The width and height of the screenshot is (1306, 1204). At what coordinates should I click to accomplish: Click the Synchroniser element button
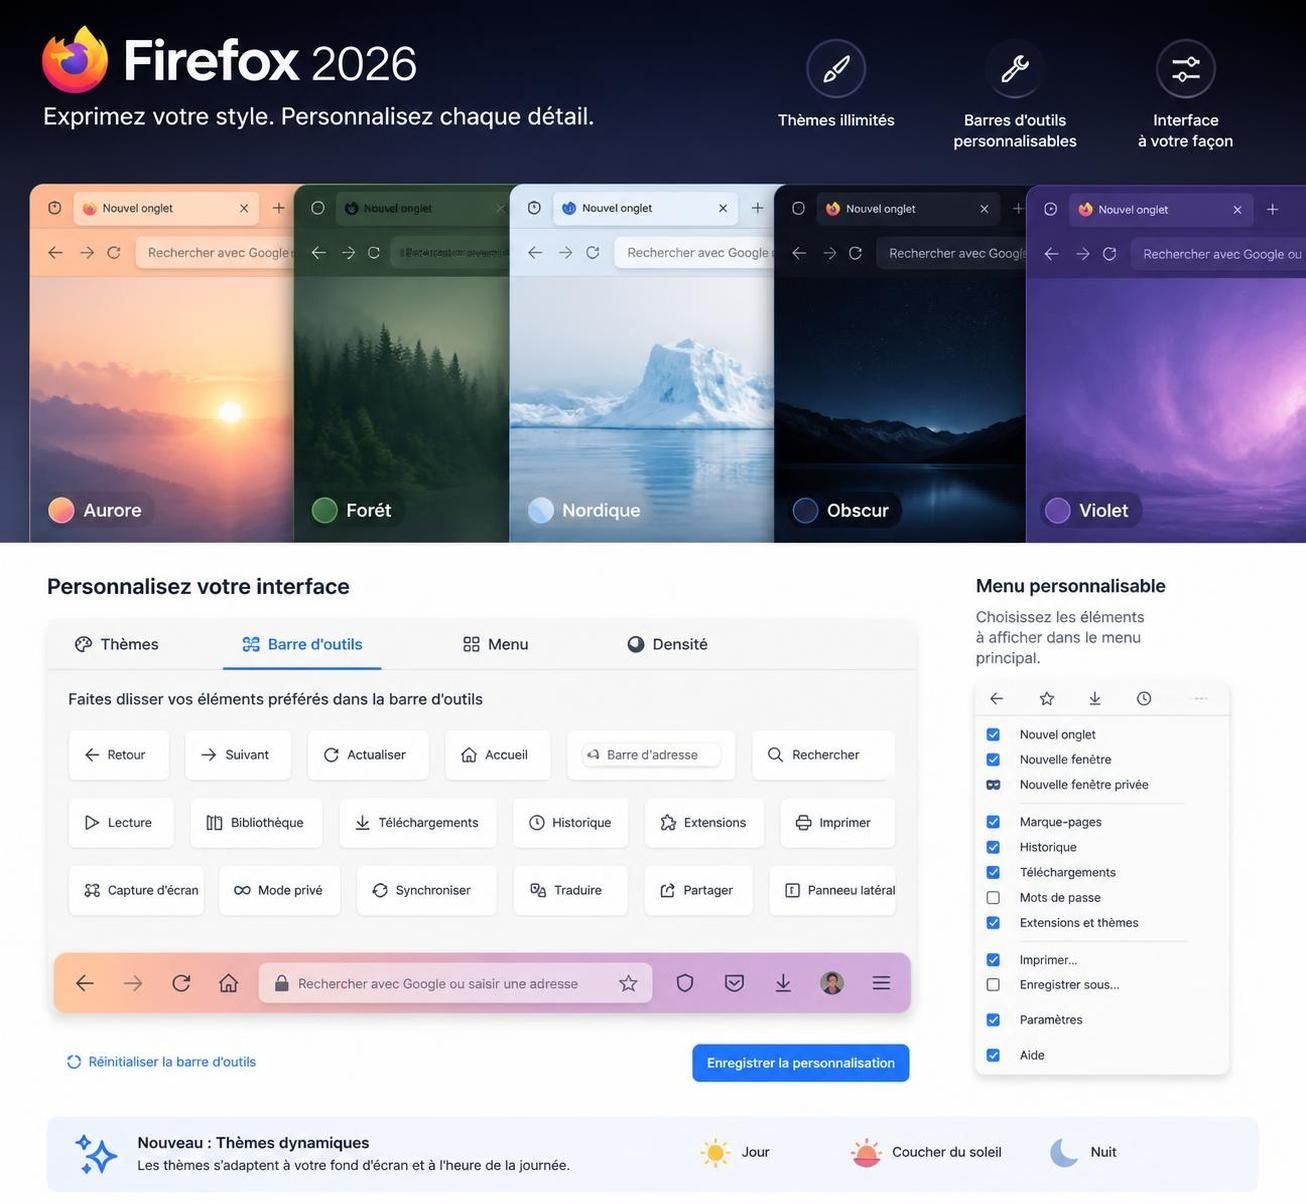point(426,890)
